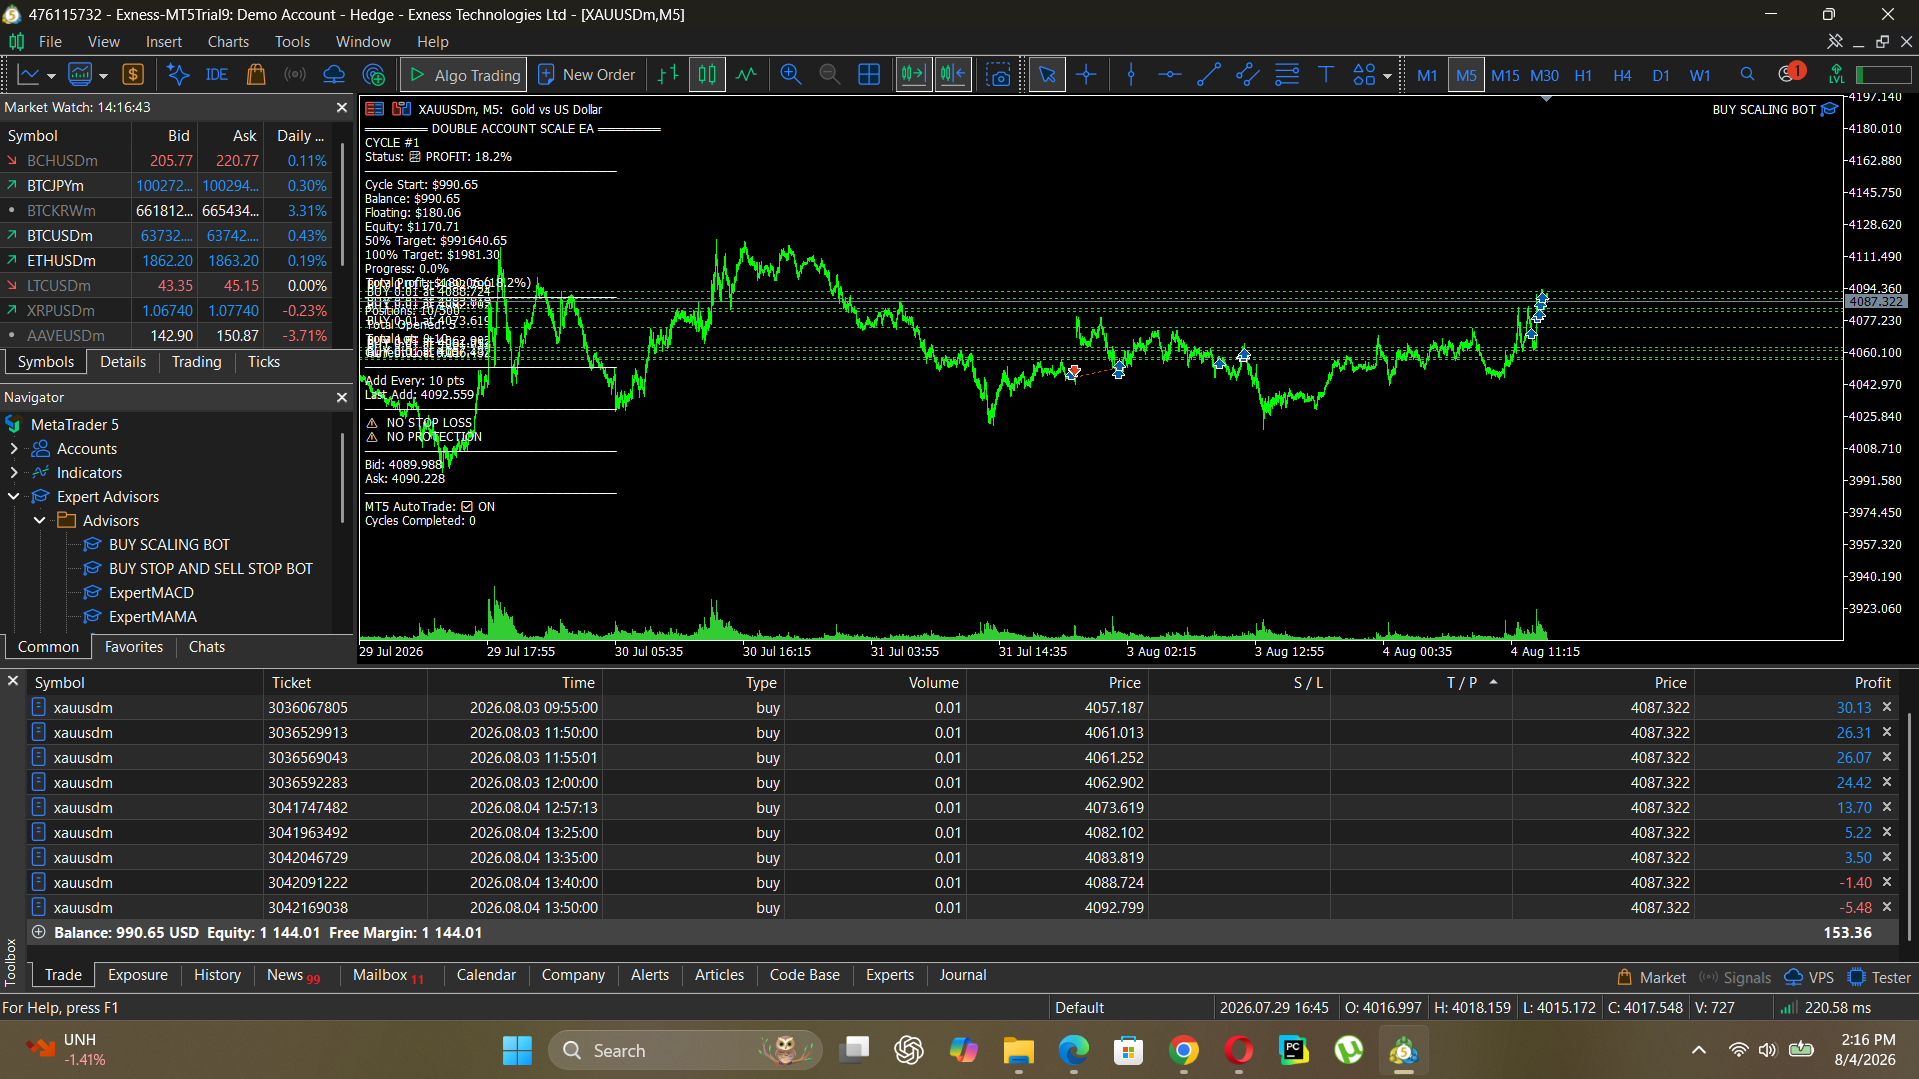
Task: Open the Market shopping bag toolbar icon
Action: click(256, 74)
